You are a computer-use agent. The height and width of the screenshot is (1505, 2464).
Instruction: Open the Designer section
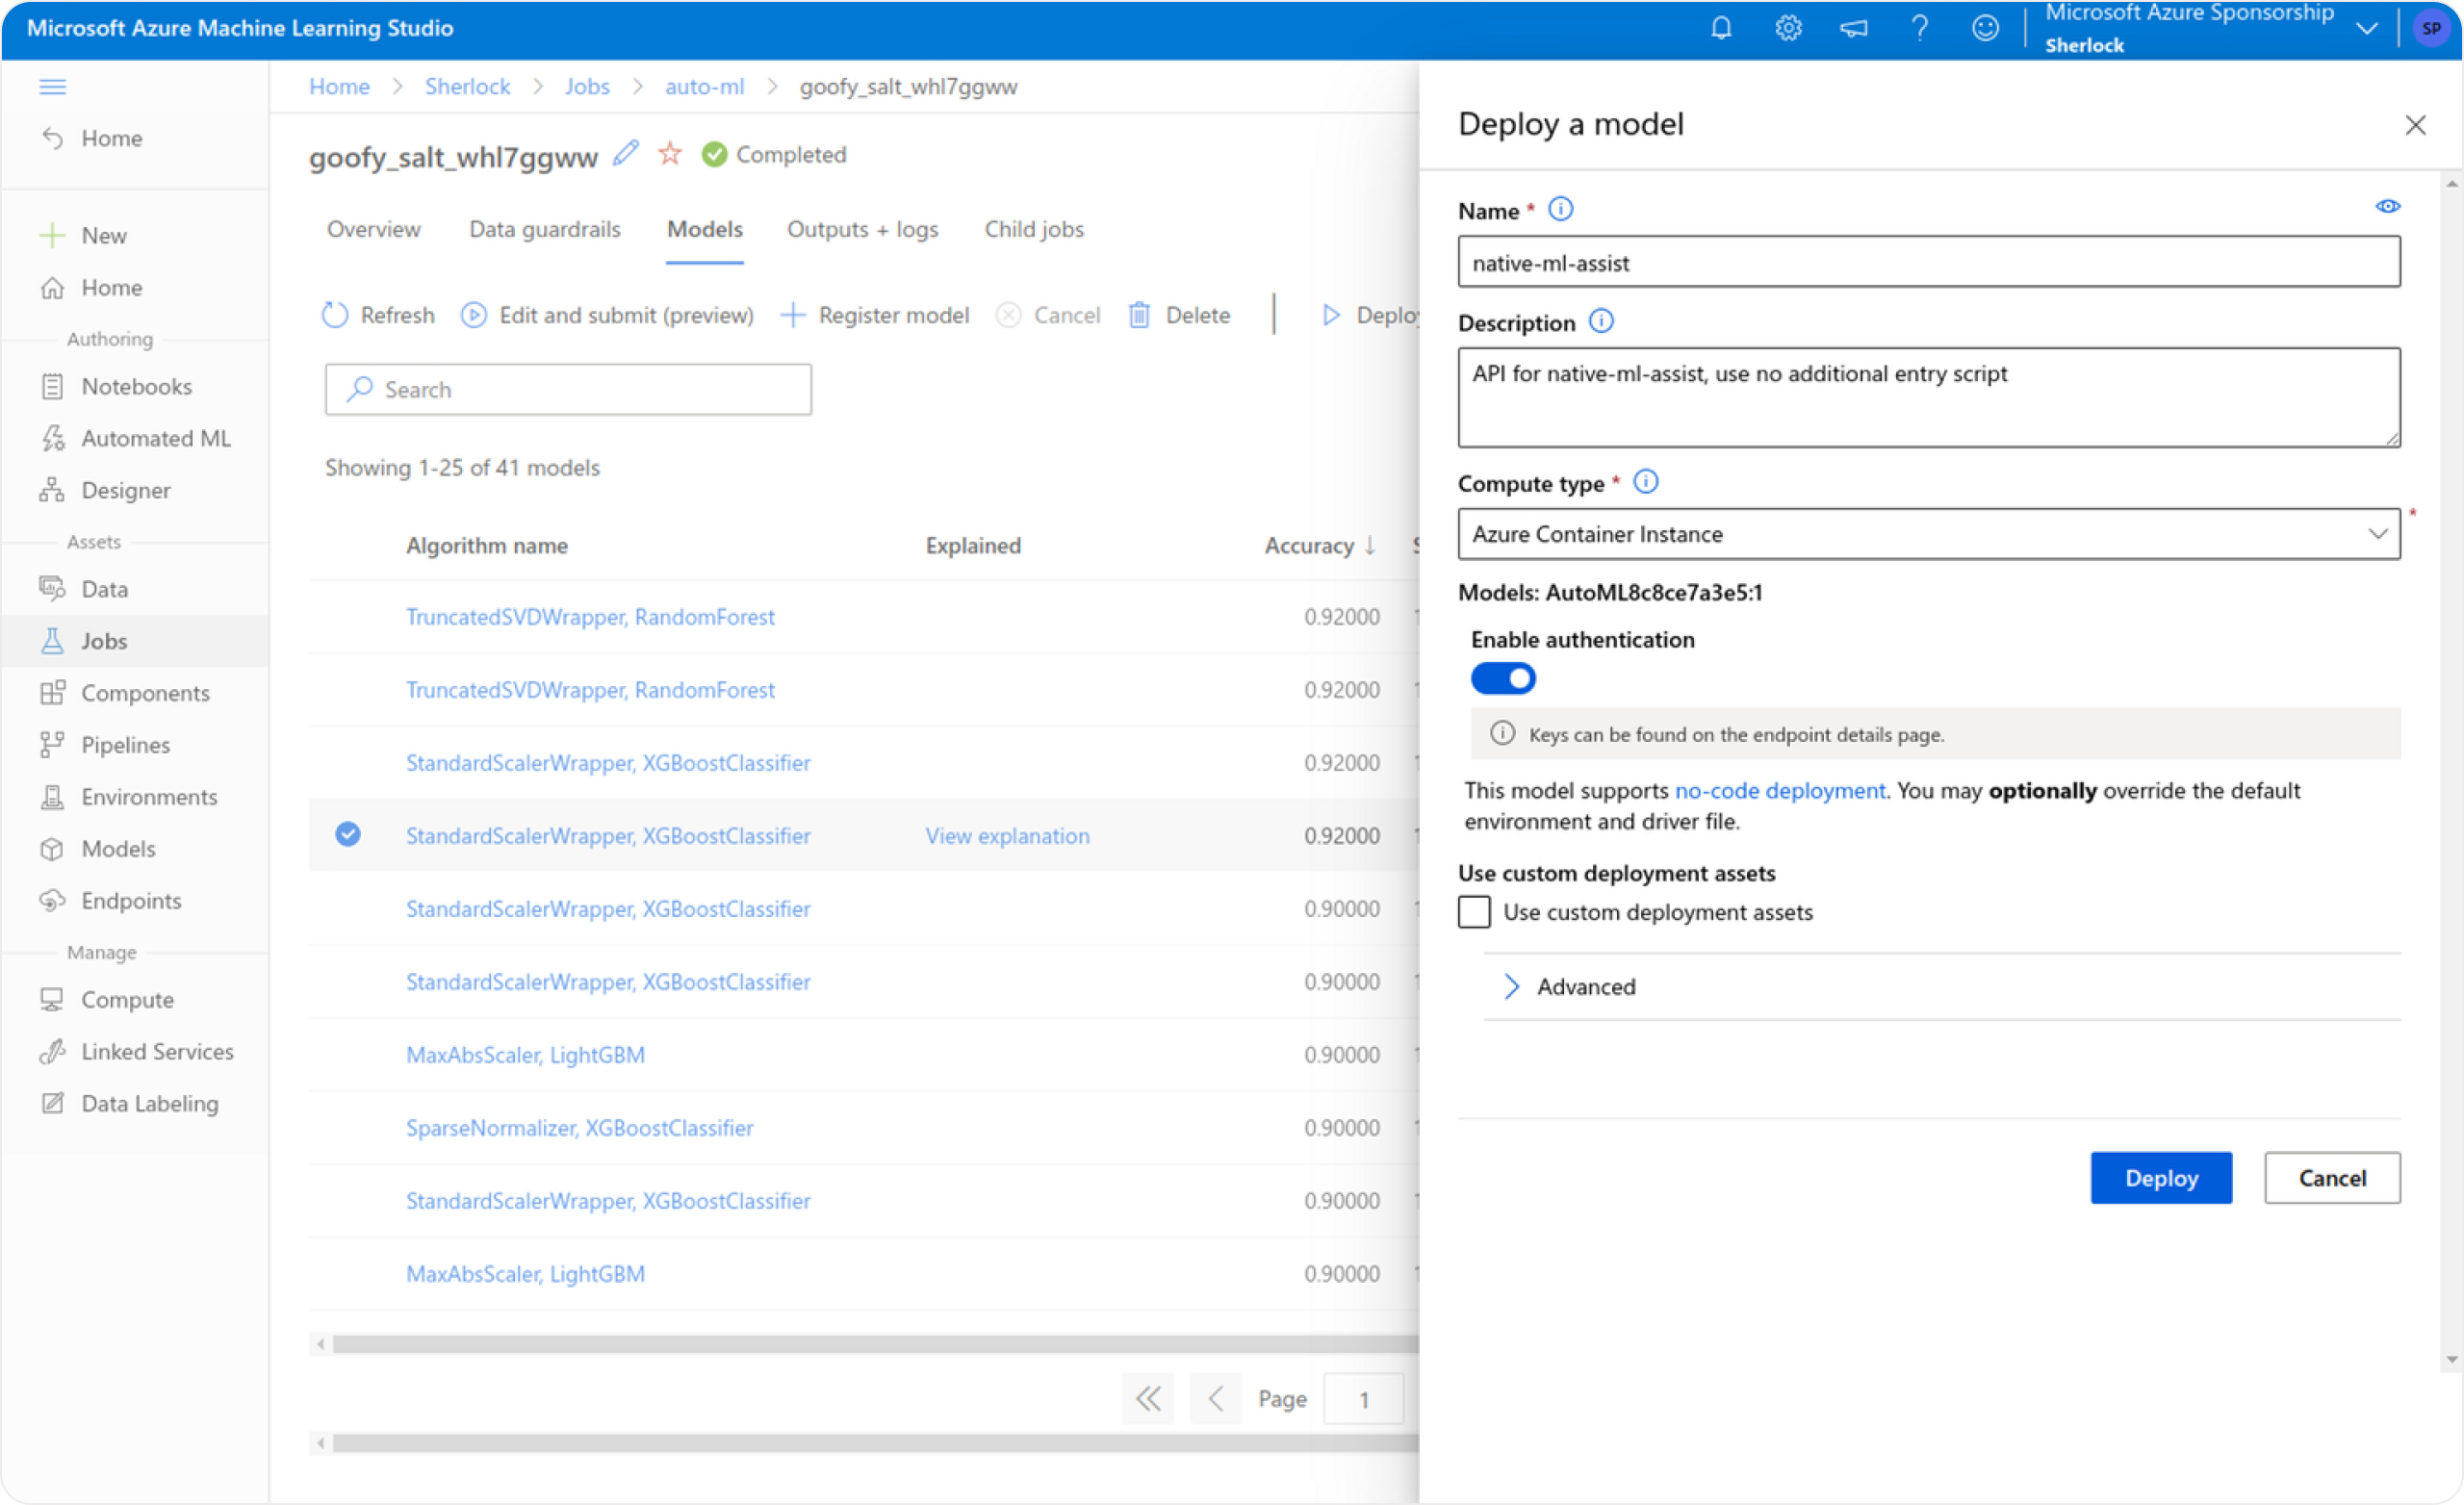pos(126,490)
